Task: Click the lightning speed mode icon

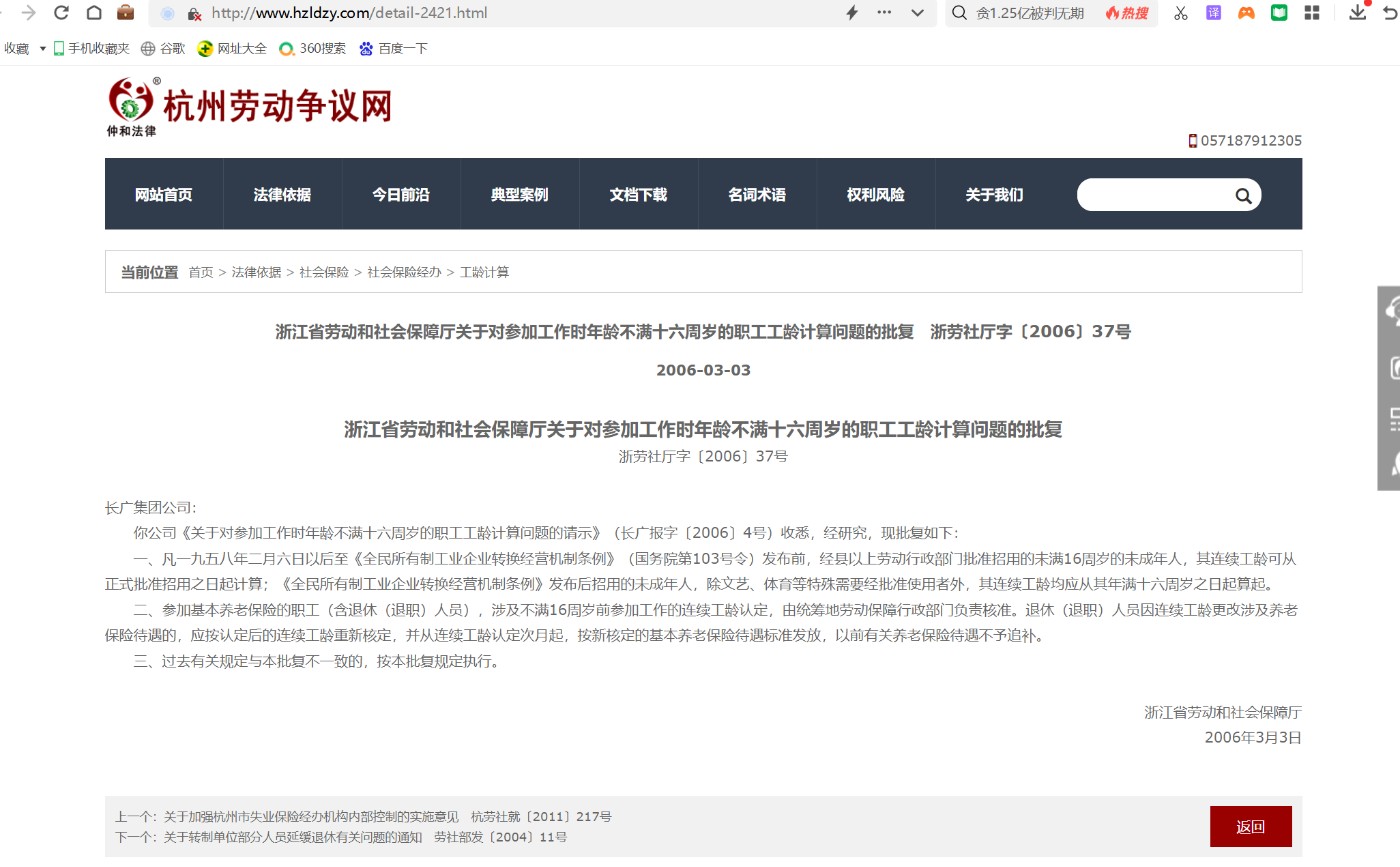Action: [852, 13]
